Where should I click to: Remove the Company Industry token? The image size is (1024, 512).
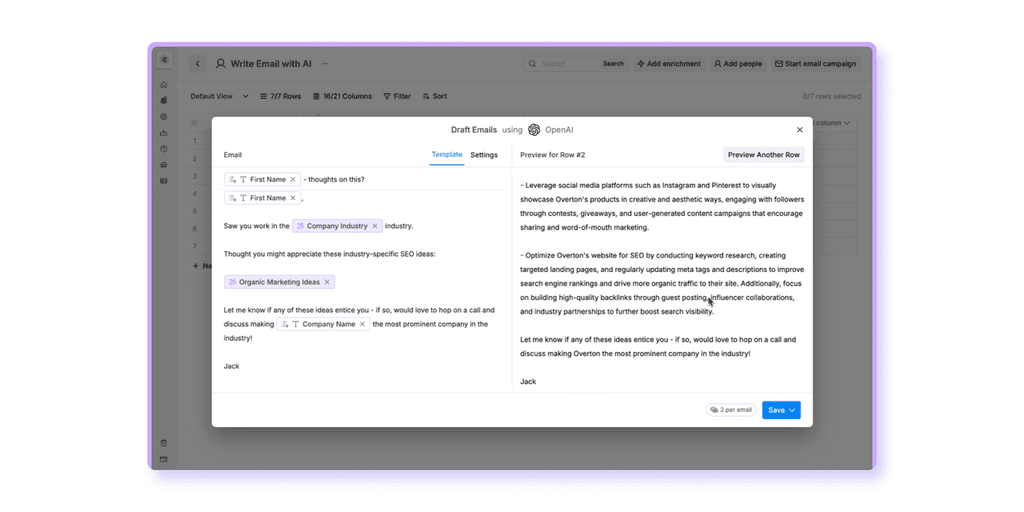coord(375,226)
